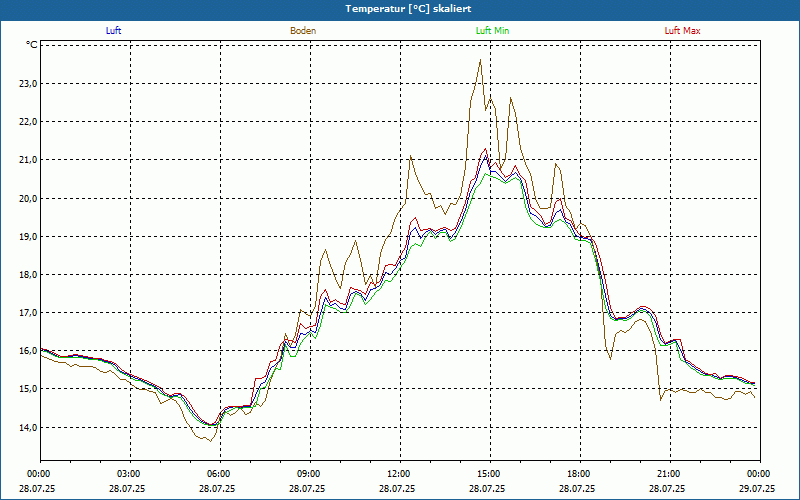The width and height of the screenshot is (800, 500).
Task: Click the 19,0 y-axis value
Action: click(28, 237)
